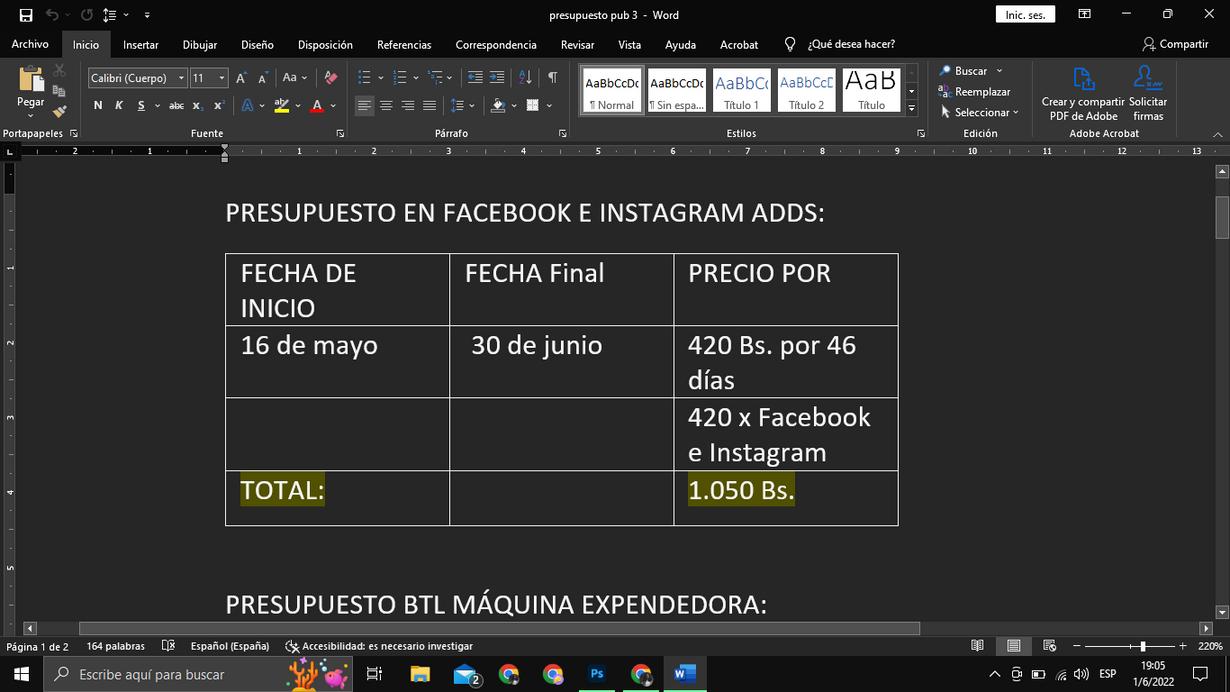Decrease indent in paragraph group
The width and height of the screenshot is (1230, 692).
pyautogui.click(x=475, y=78)
